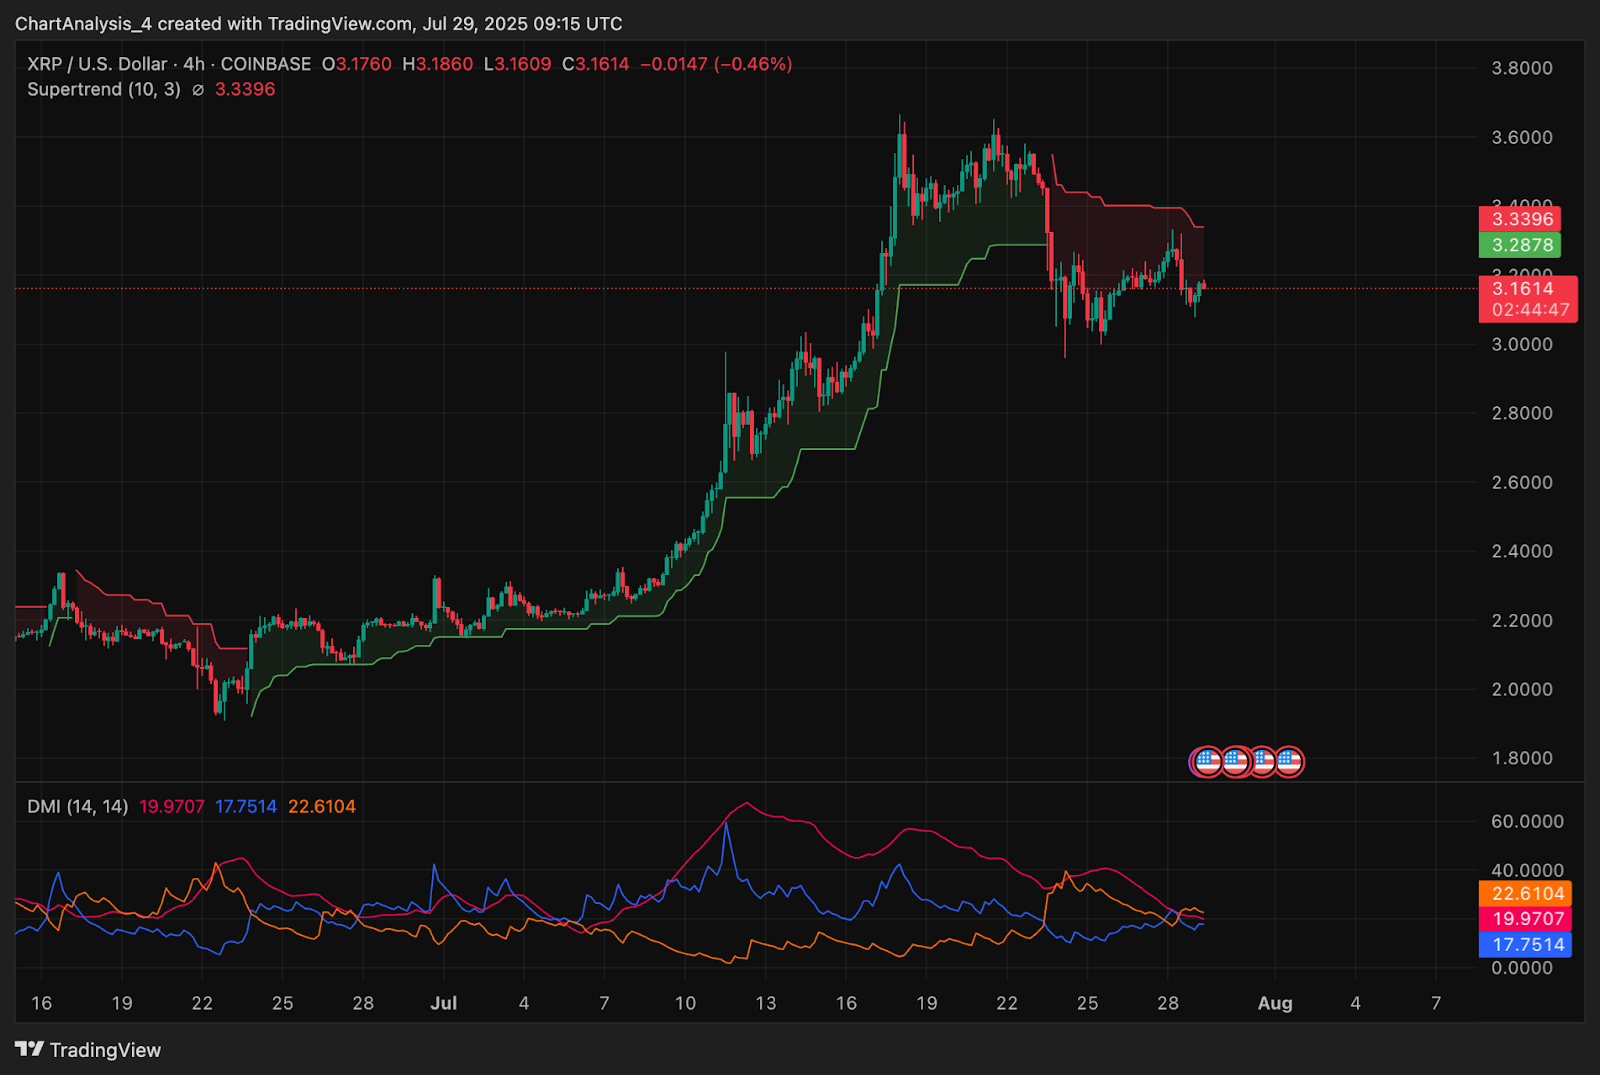Click the COINBASE exchange name in header

point(266,64)
